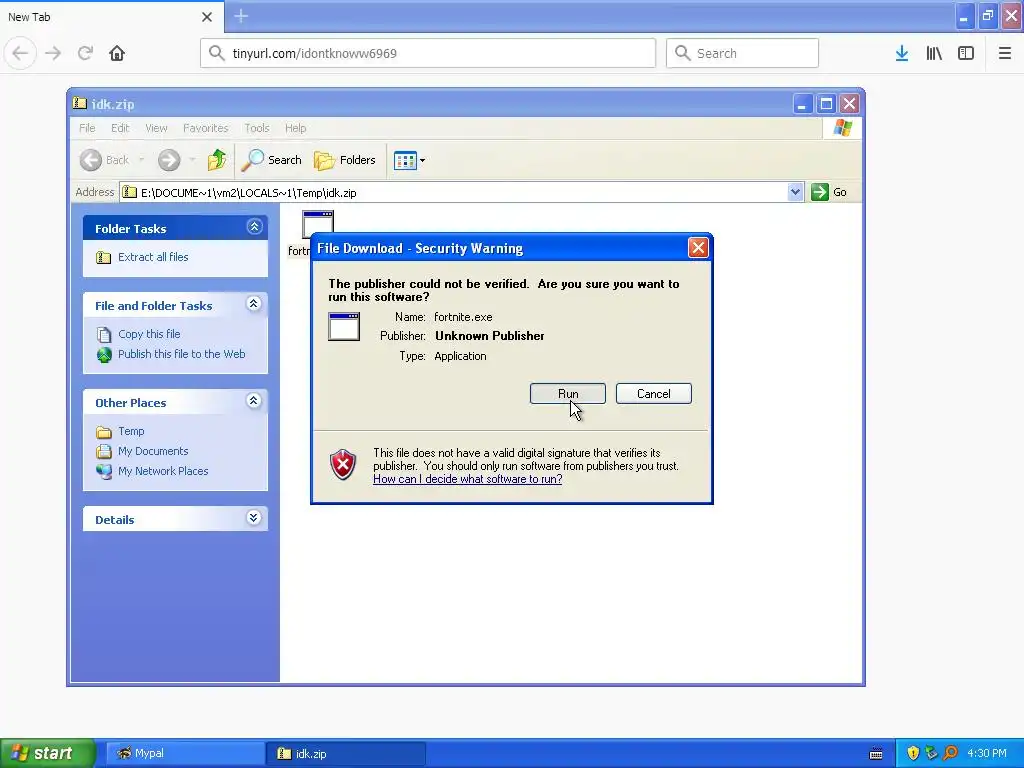Open the browser hamburger menu

click(x=1005, y=53)
